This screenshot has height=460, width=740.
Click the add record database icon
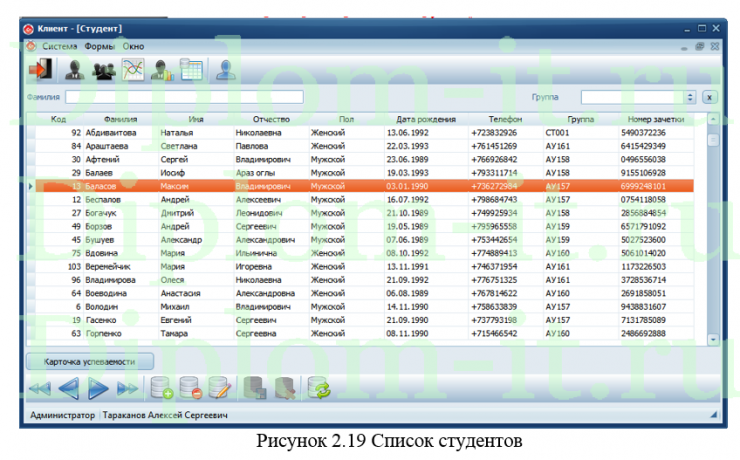point(160,389)
